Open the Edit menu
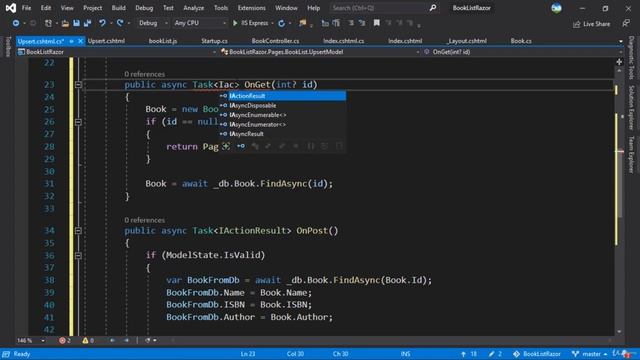640x360 pixels. pos(46,8)
